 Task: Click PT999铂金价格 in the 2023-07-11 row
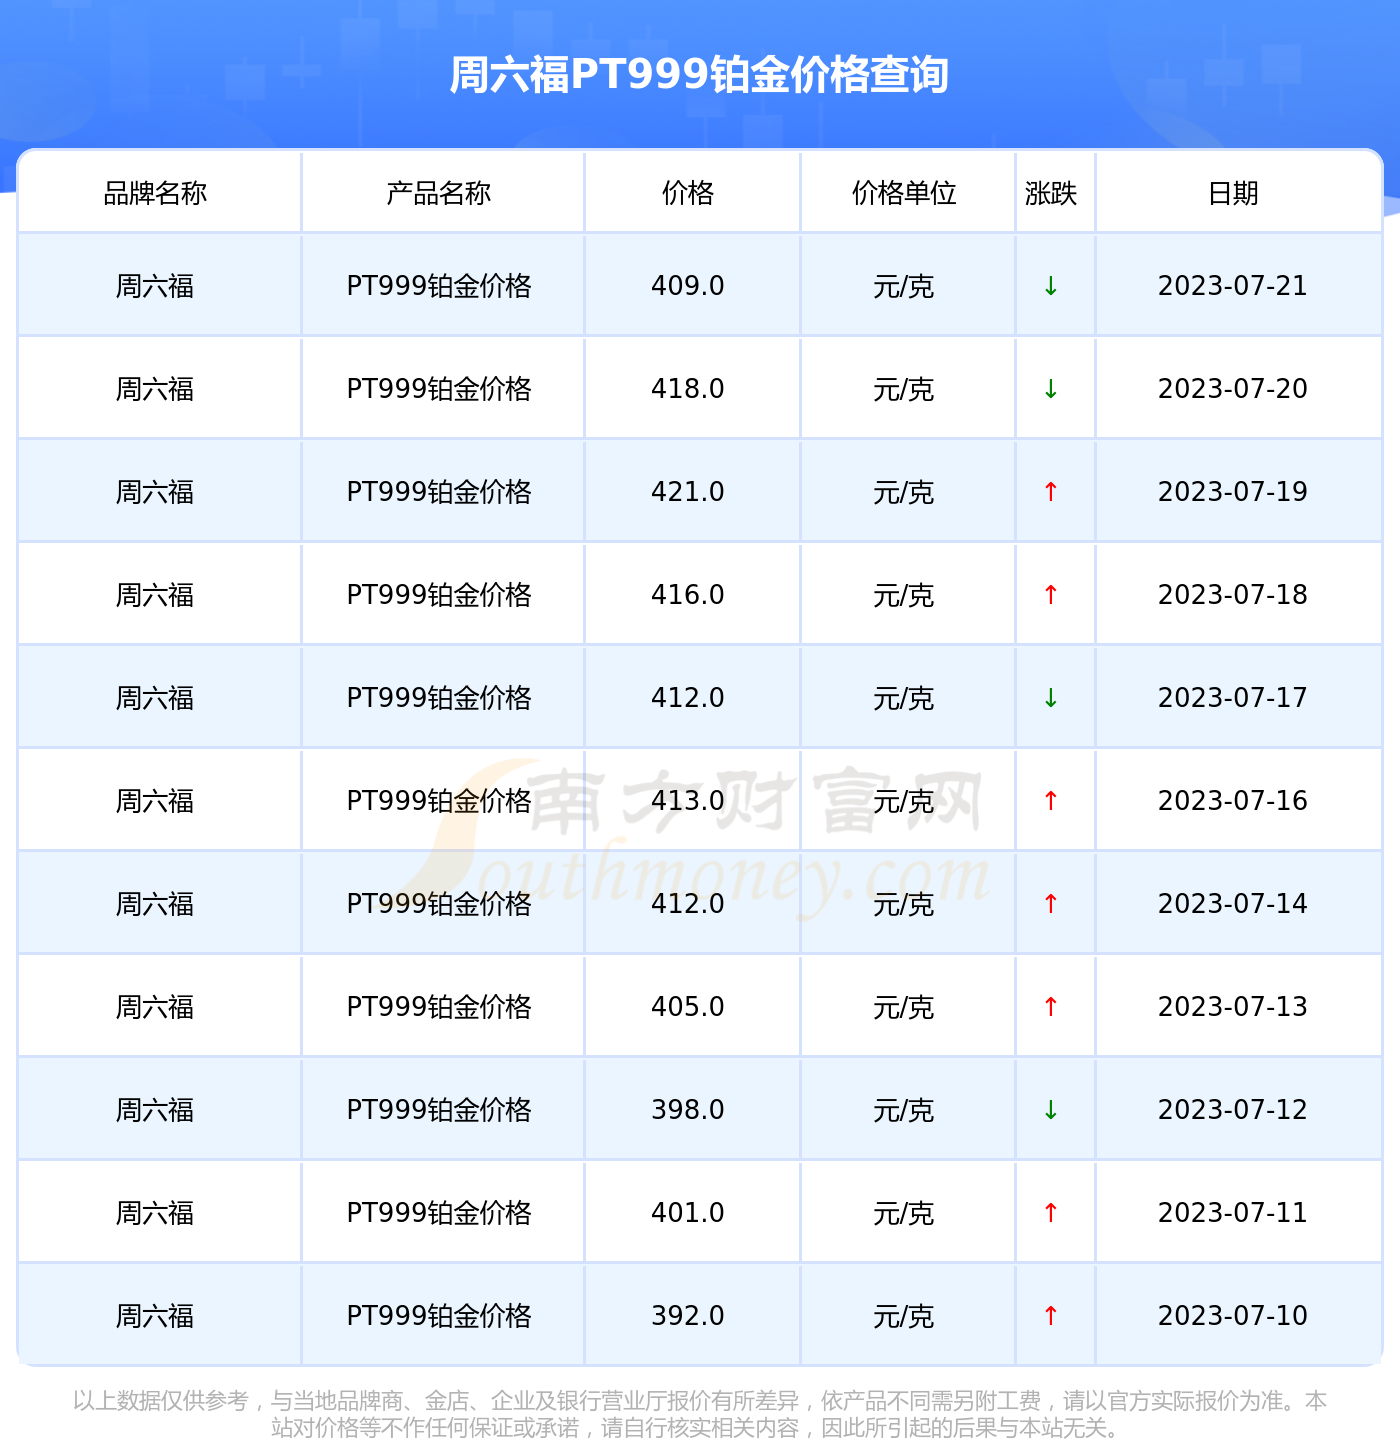[x=439, y=1213]
